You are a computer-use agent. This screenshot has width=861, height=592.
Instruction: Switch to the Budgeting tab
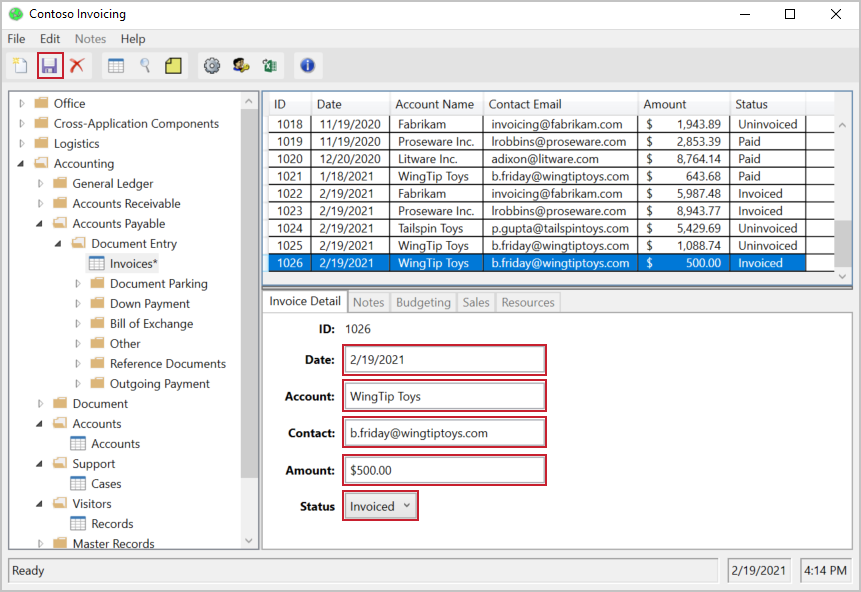coord(423,303)
